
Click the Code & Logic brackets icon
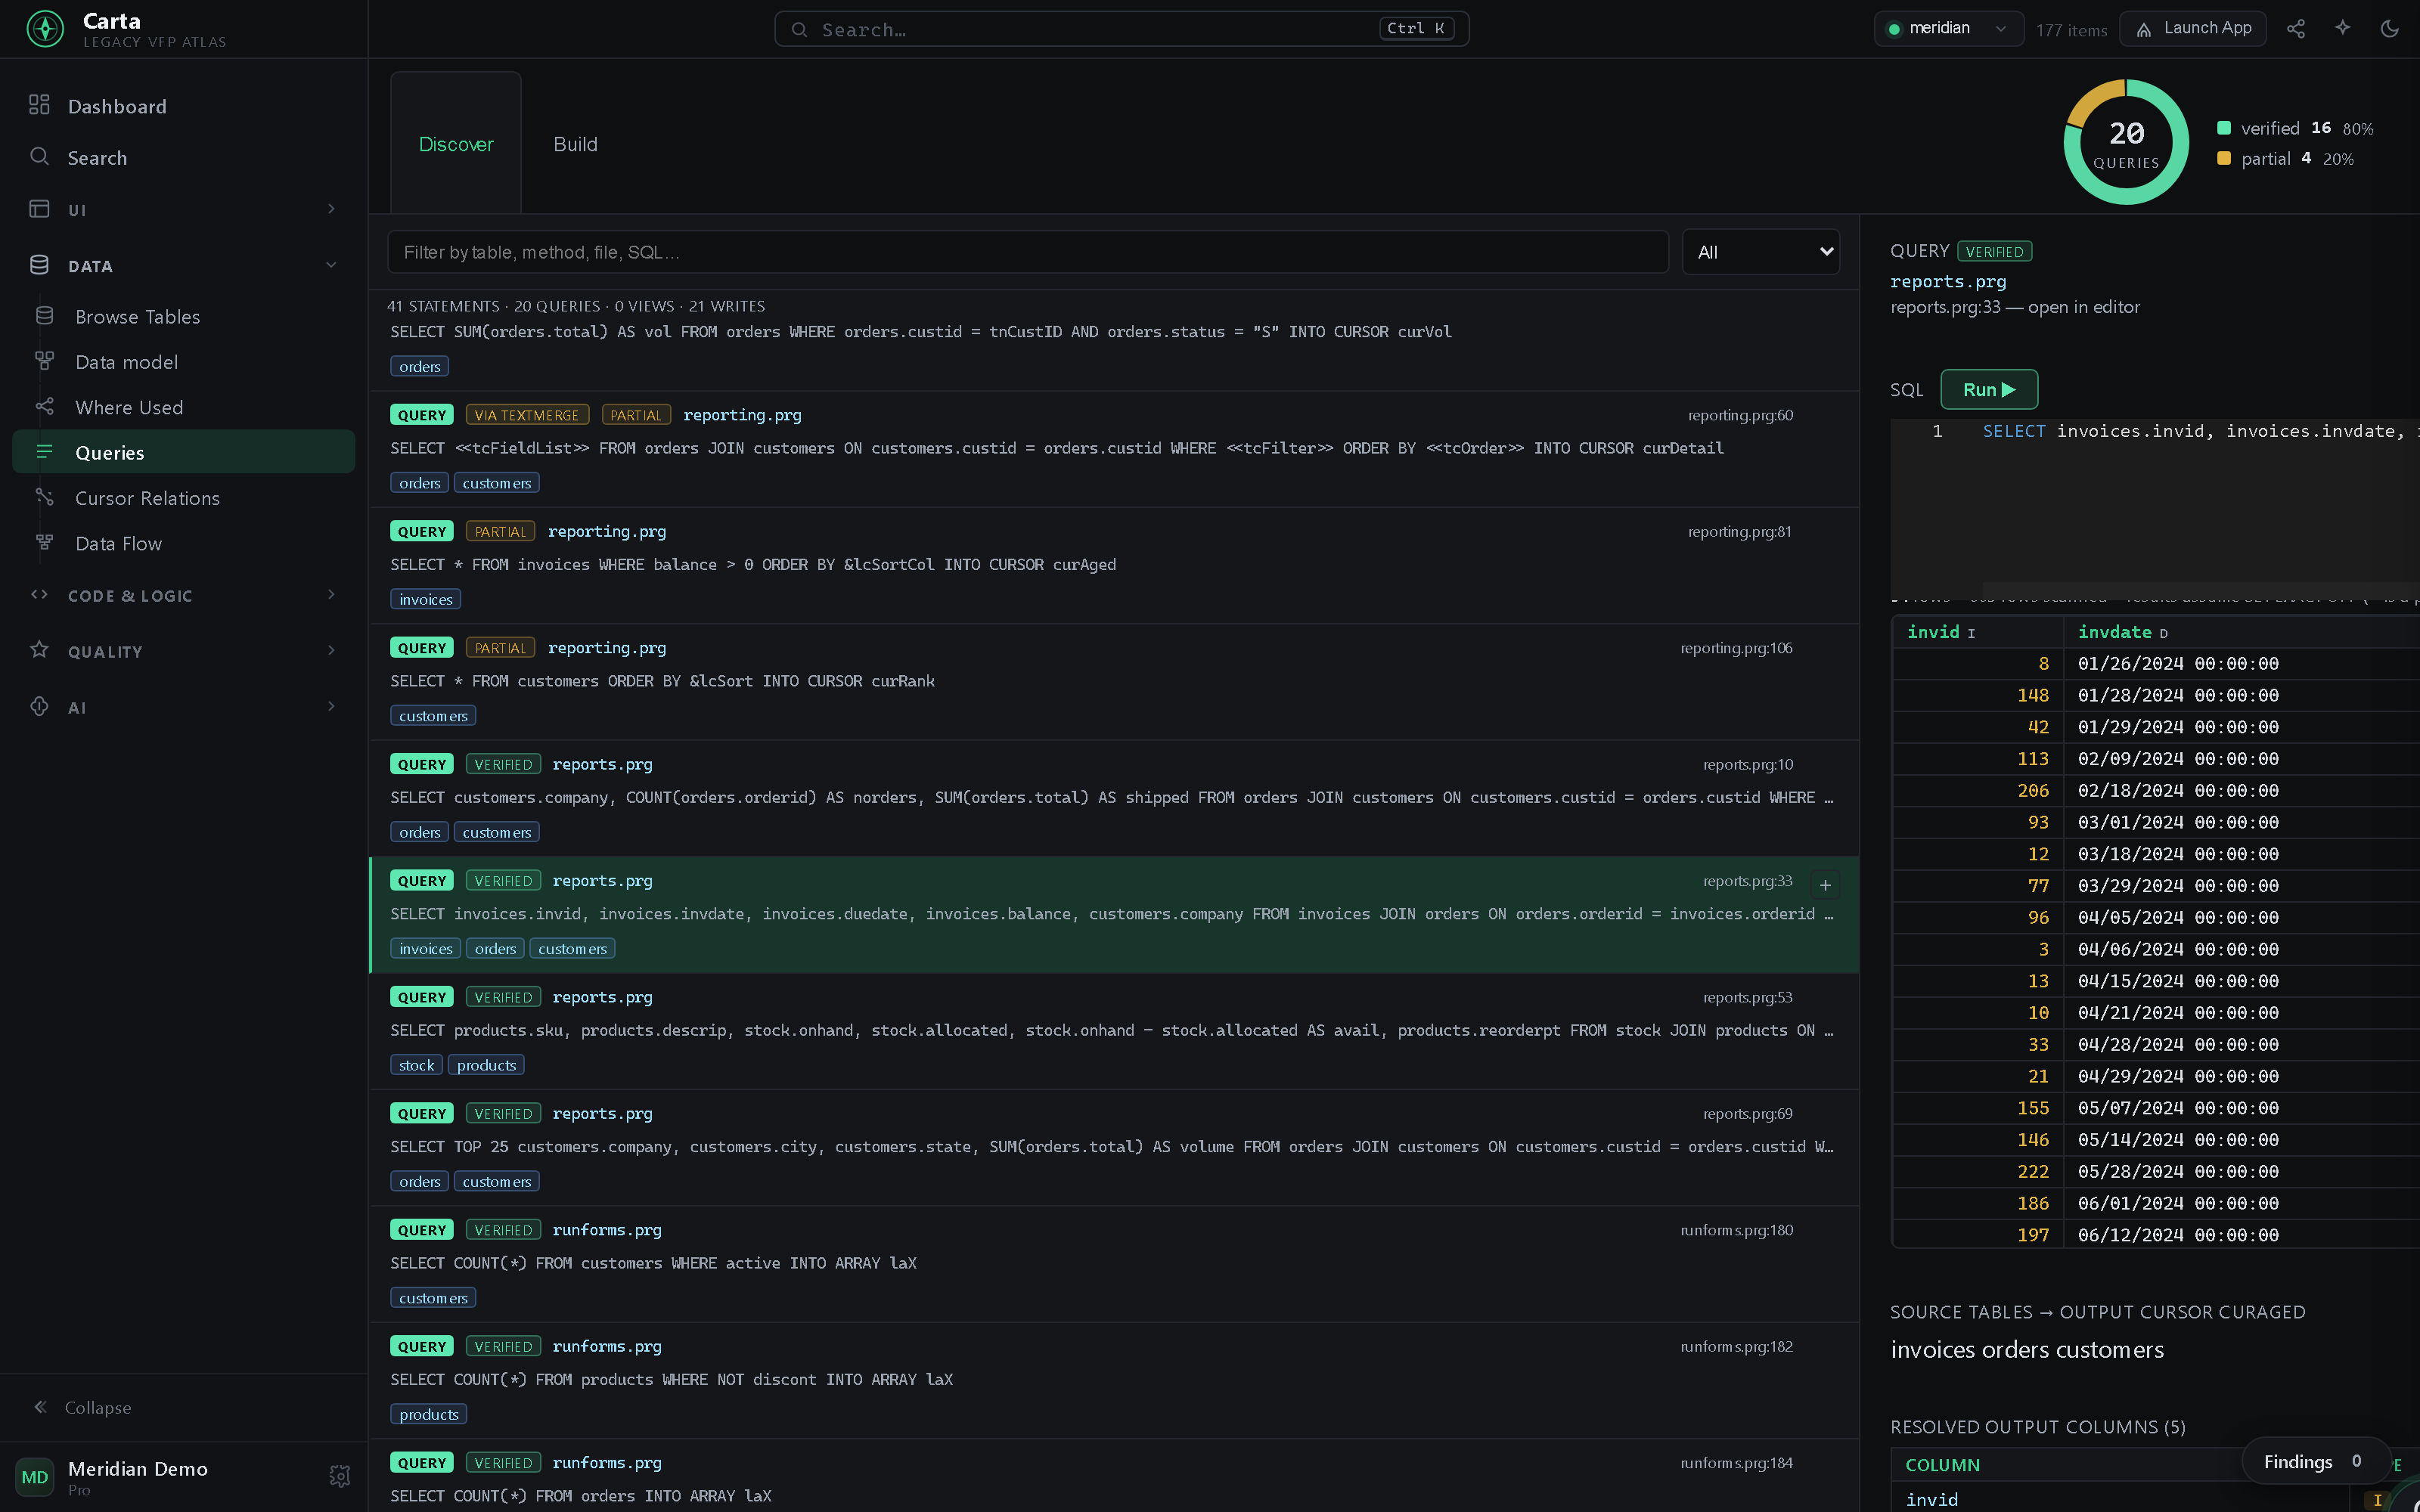click(39, 594)
